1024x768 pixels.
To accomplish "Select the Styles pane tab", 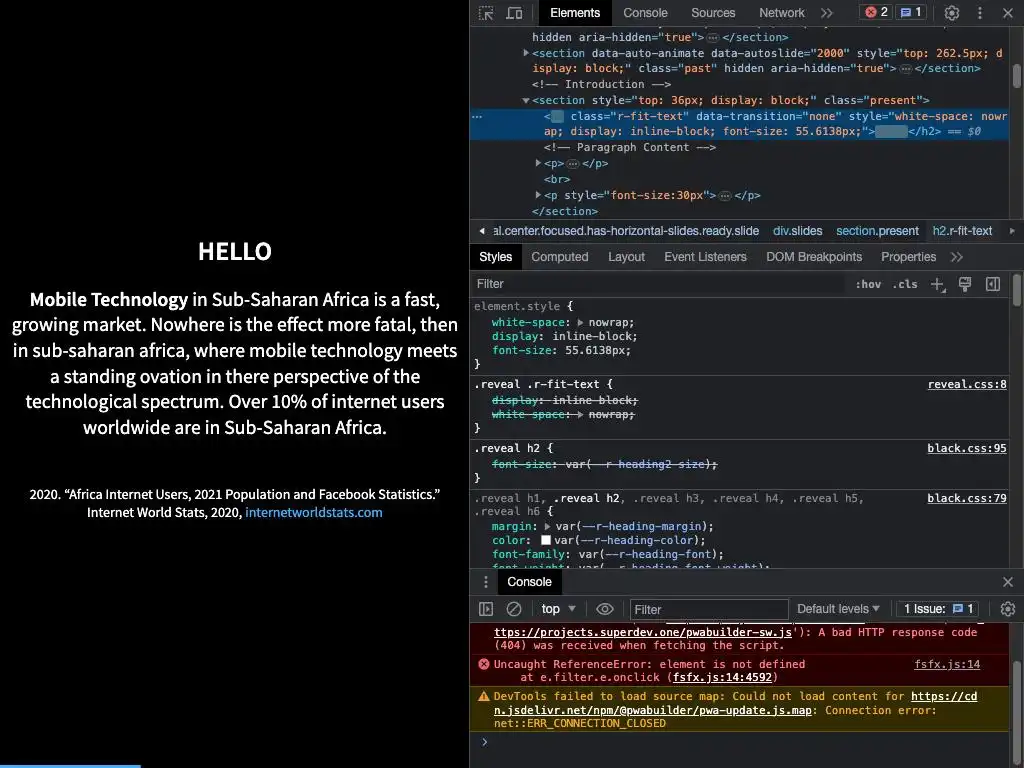I will (496, 257).
